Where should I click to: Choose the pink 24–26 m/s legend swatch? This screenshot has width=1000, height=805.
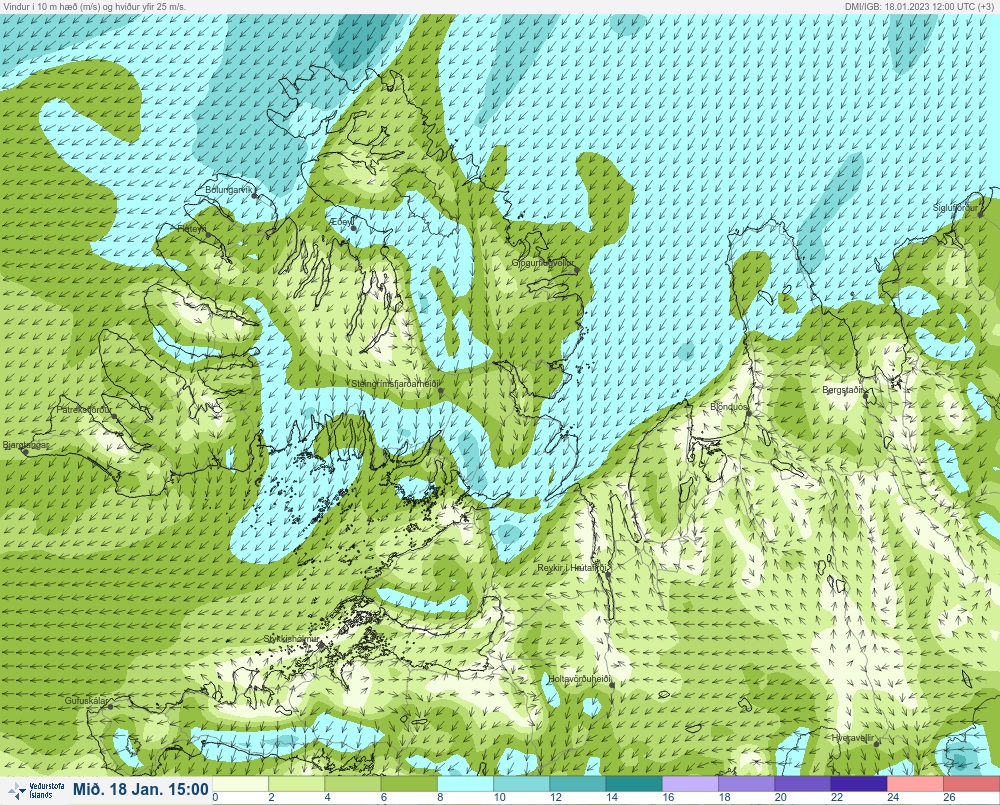(x=914, y=783)
